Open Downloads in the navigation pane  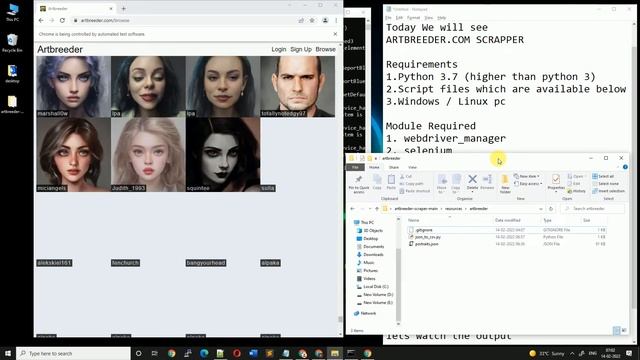(x=373, y=255)
